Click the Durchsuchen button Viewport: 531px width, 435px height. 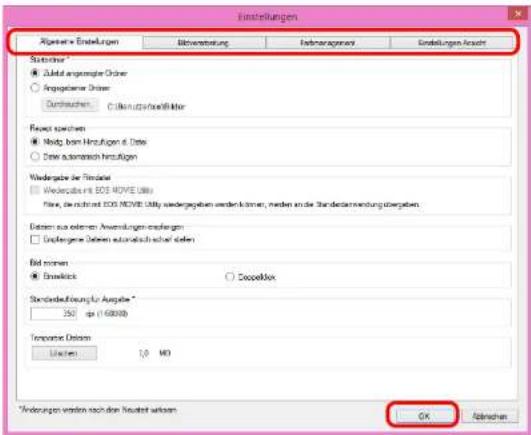pos(70,105)
